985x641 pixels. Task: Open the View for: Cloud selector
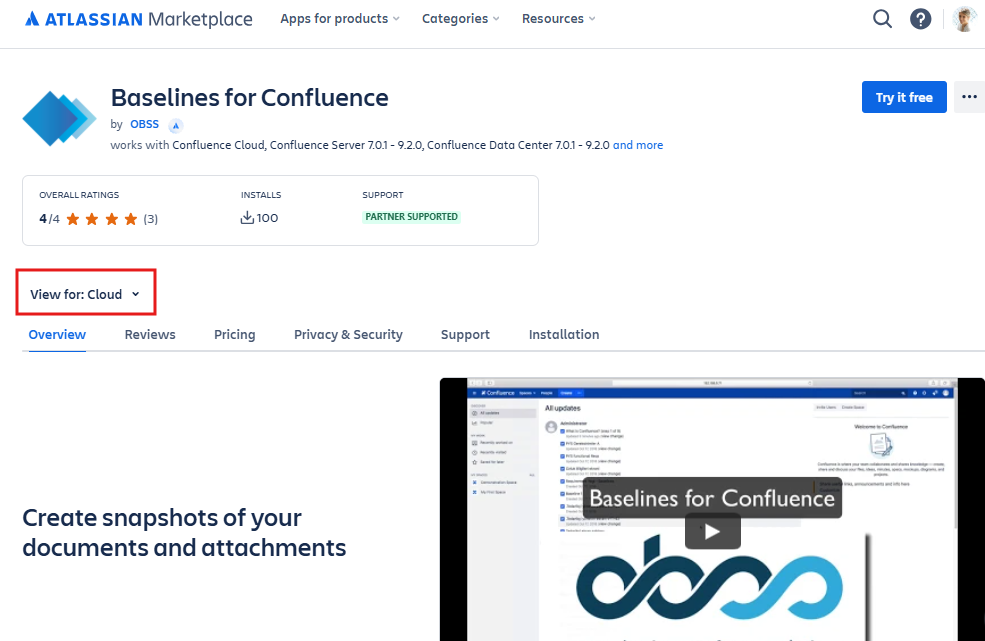click(x=85, y=294)
